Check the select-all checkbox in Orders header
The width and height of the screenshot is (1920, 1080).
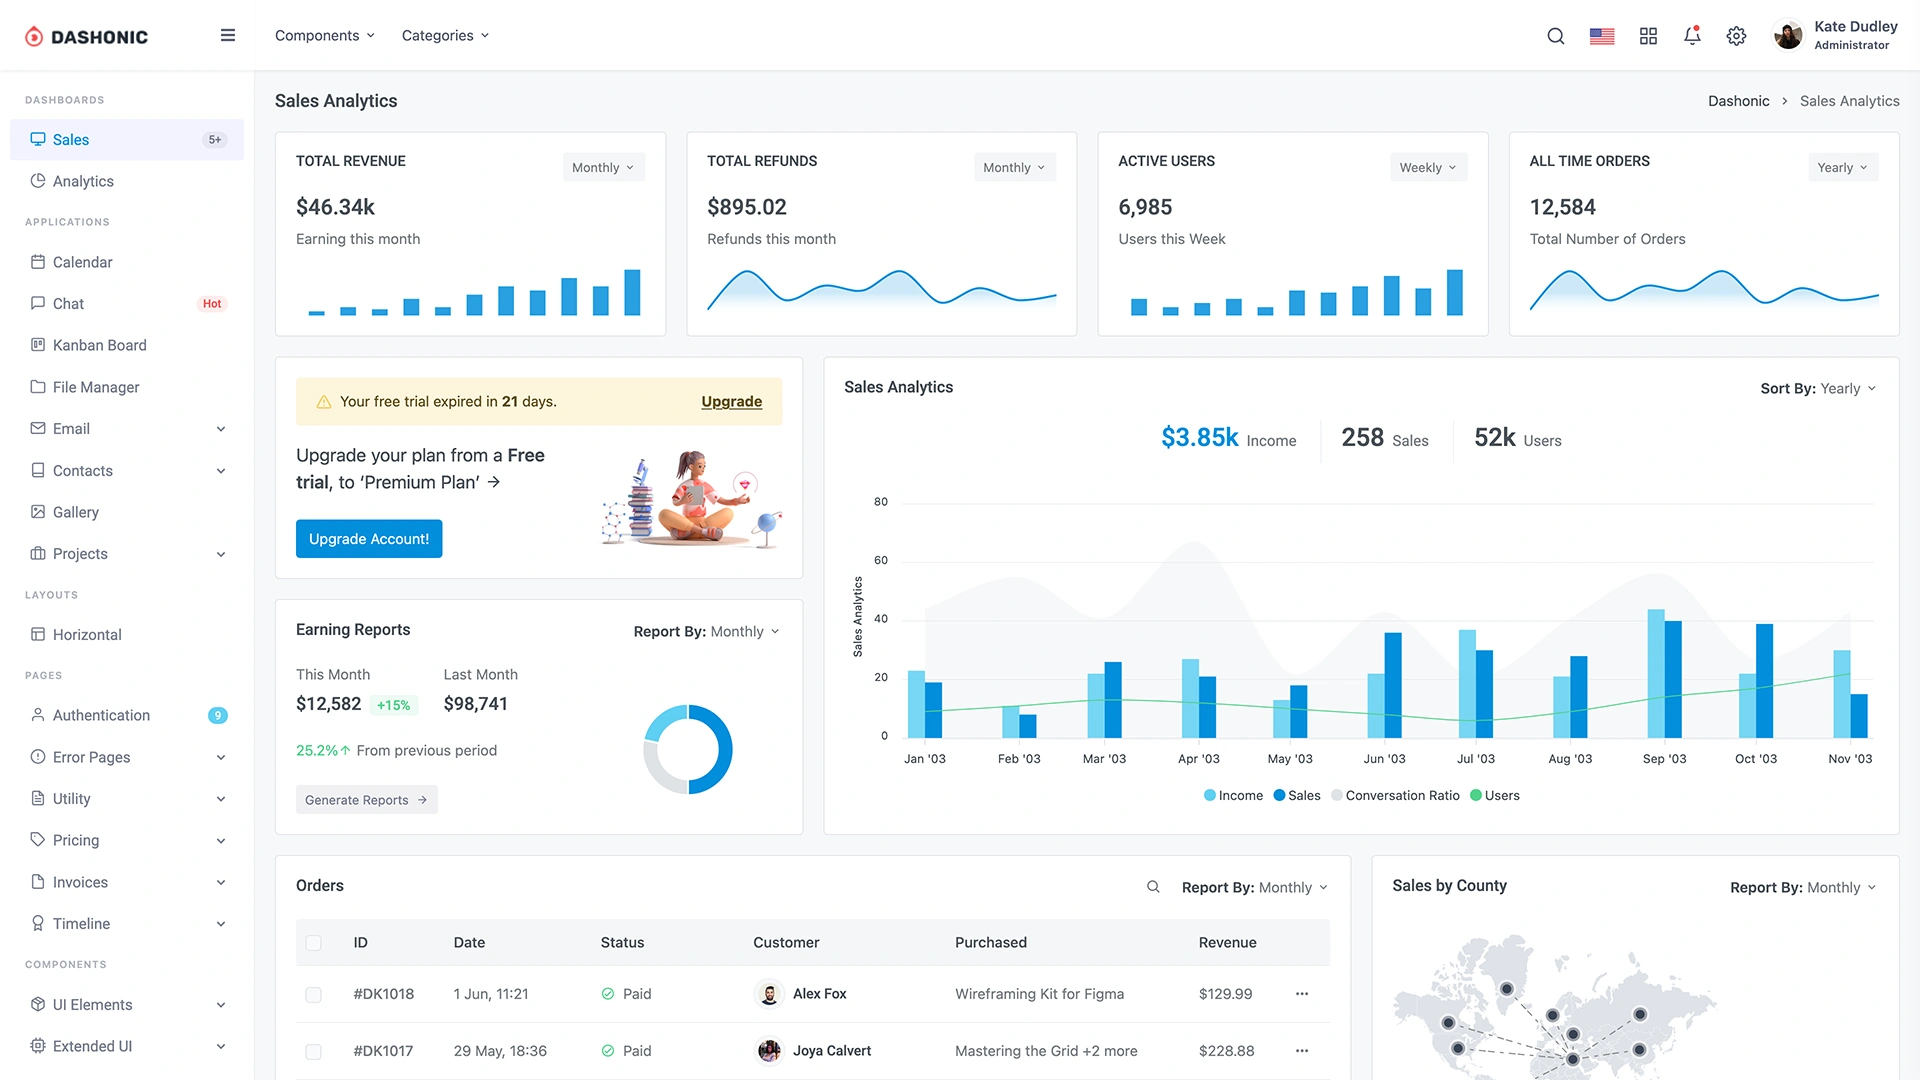(x=315, y=942)
